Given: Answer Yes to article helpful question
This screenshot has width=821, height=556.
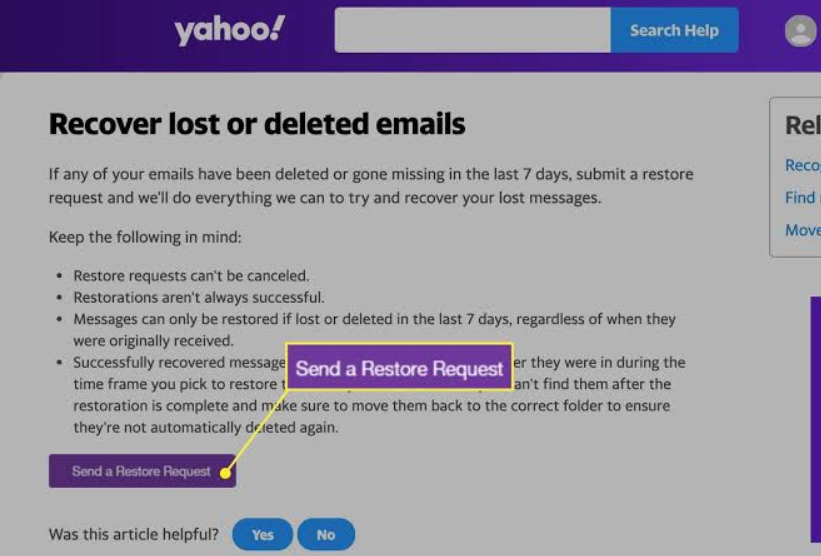Looking at the screenshot, I should click(x=262, y=535).
